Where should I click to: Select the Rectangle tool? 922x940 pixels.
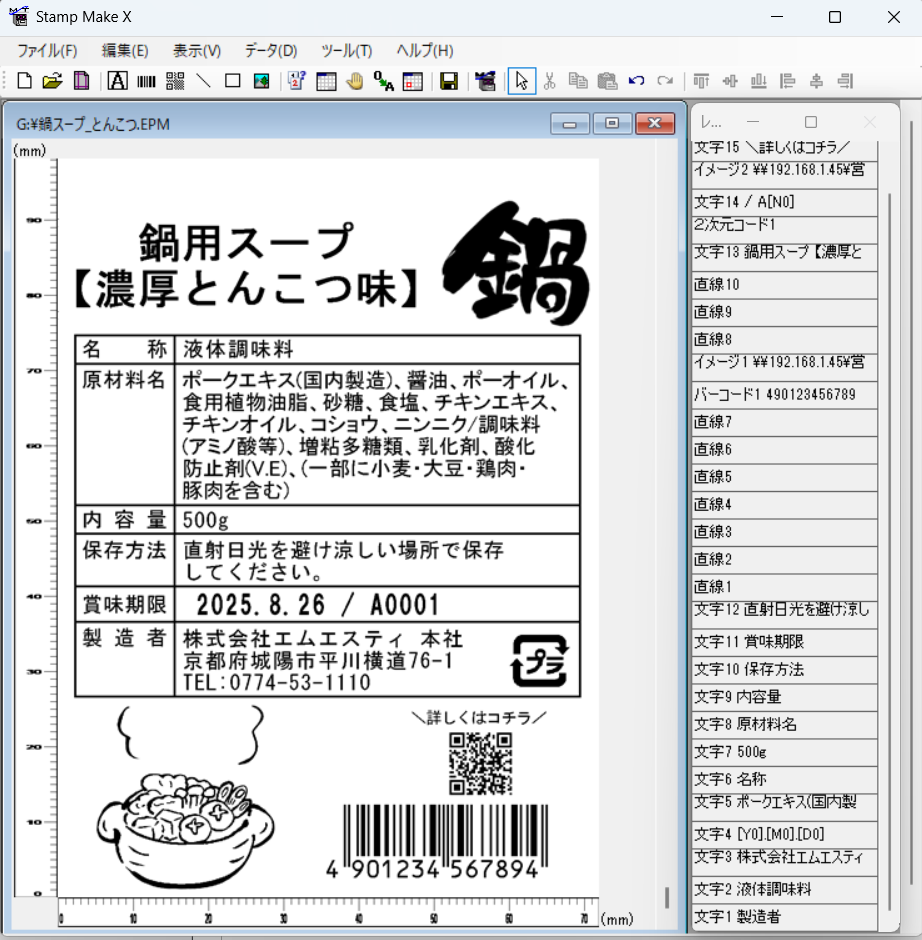click(x=233, y=81)
